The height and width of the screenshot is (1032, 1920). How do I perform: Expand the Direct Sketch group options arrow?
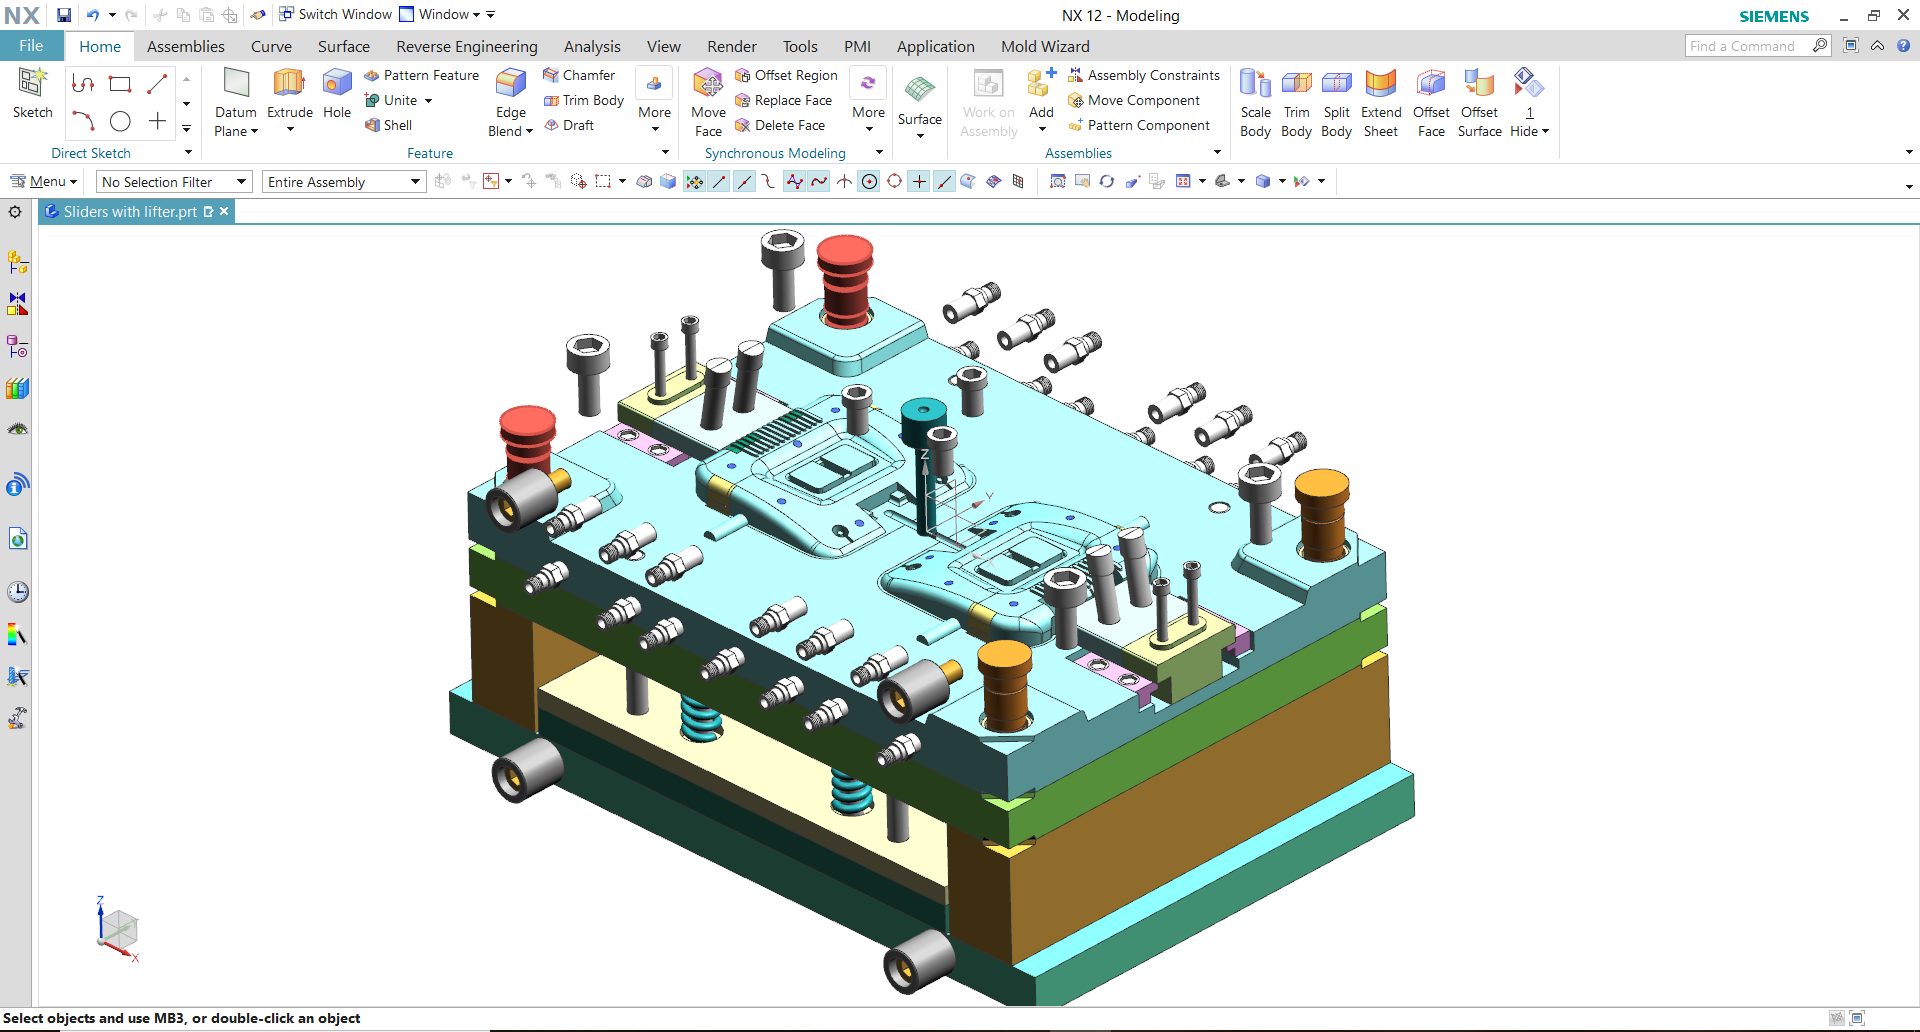[x=188, y=152]
